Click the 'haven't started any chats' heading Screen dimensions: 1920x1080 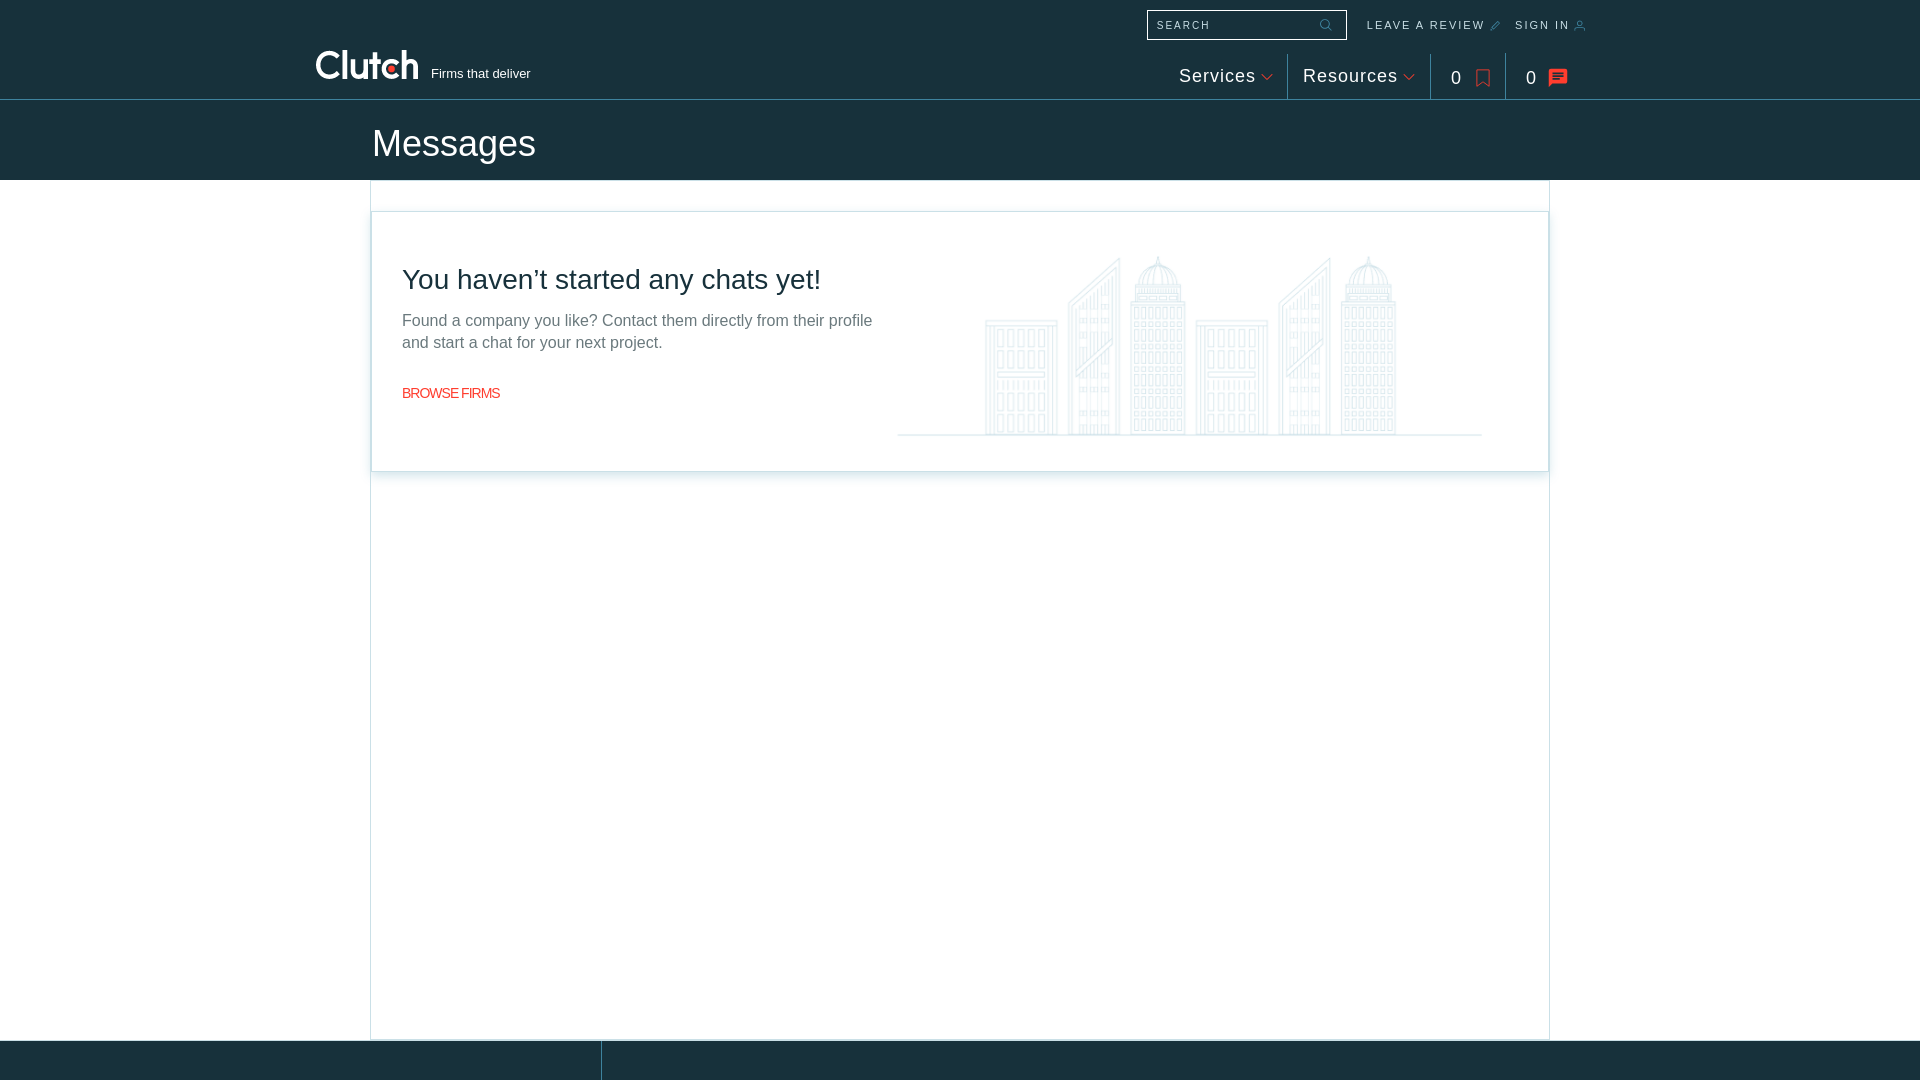[611, 280]
